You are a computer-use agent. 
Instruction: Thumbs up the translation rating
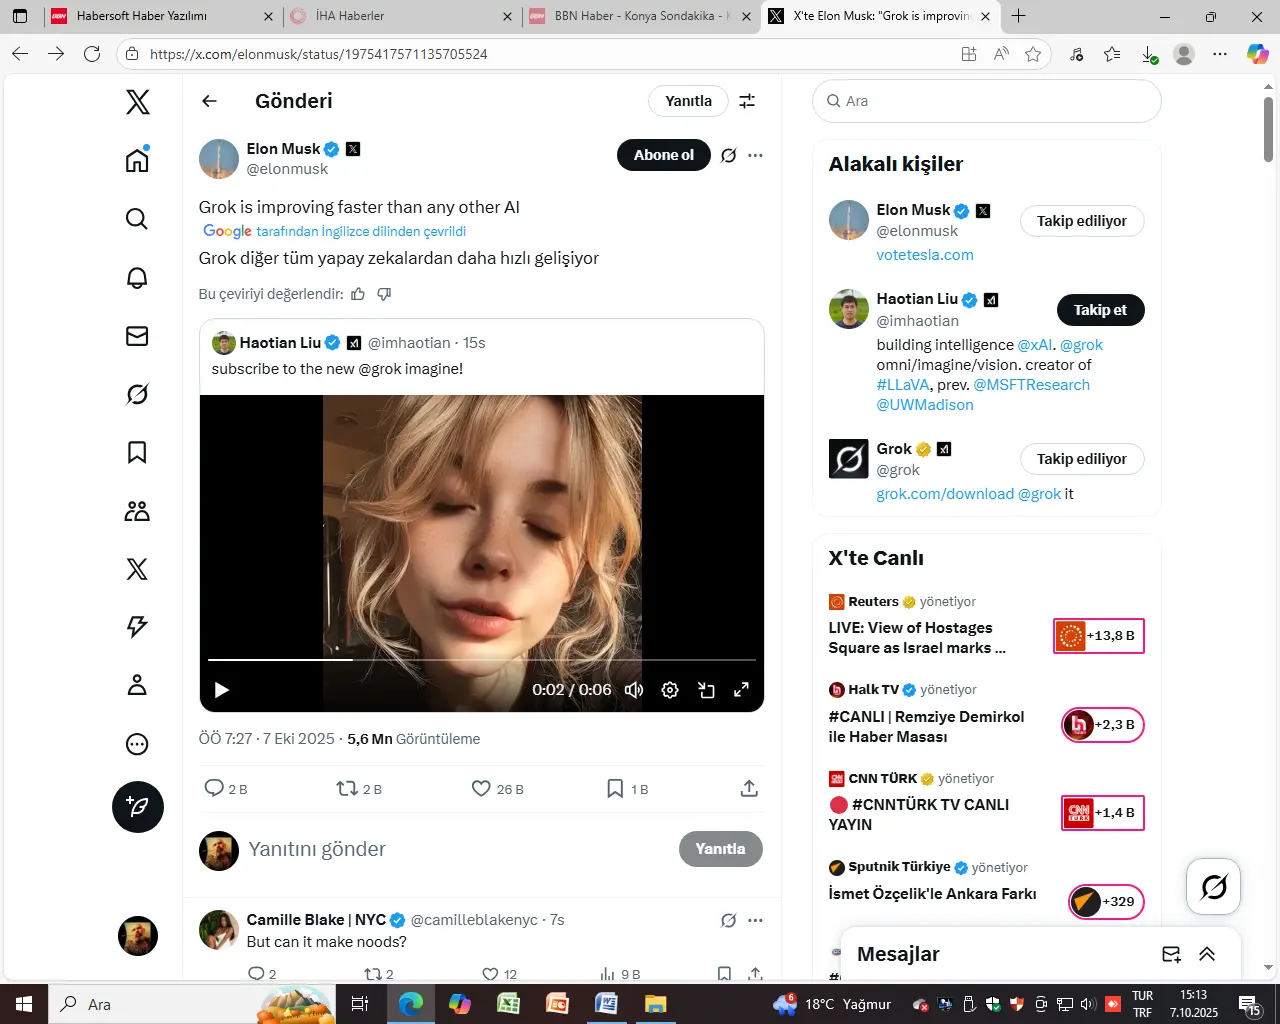pos(358,294)
